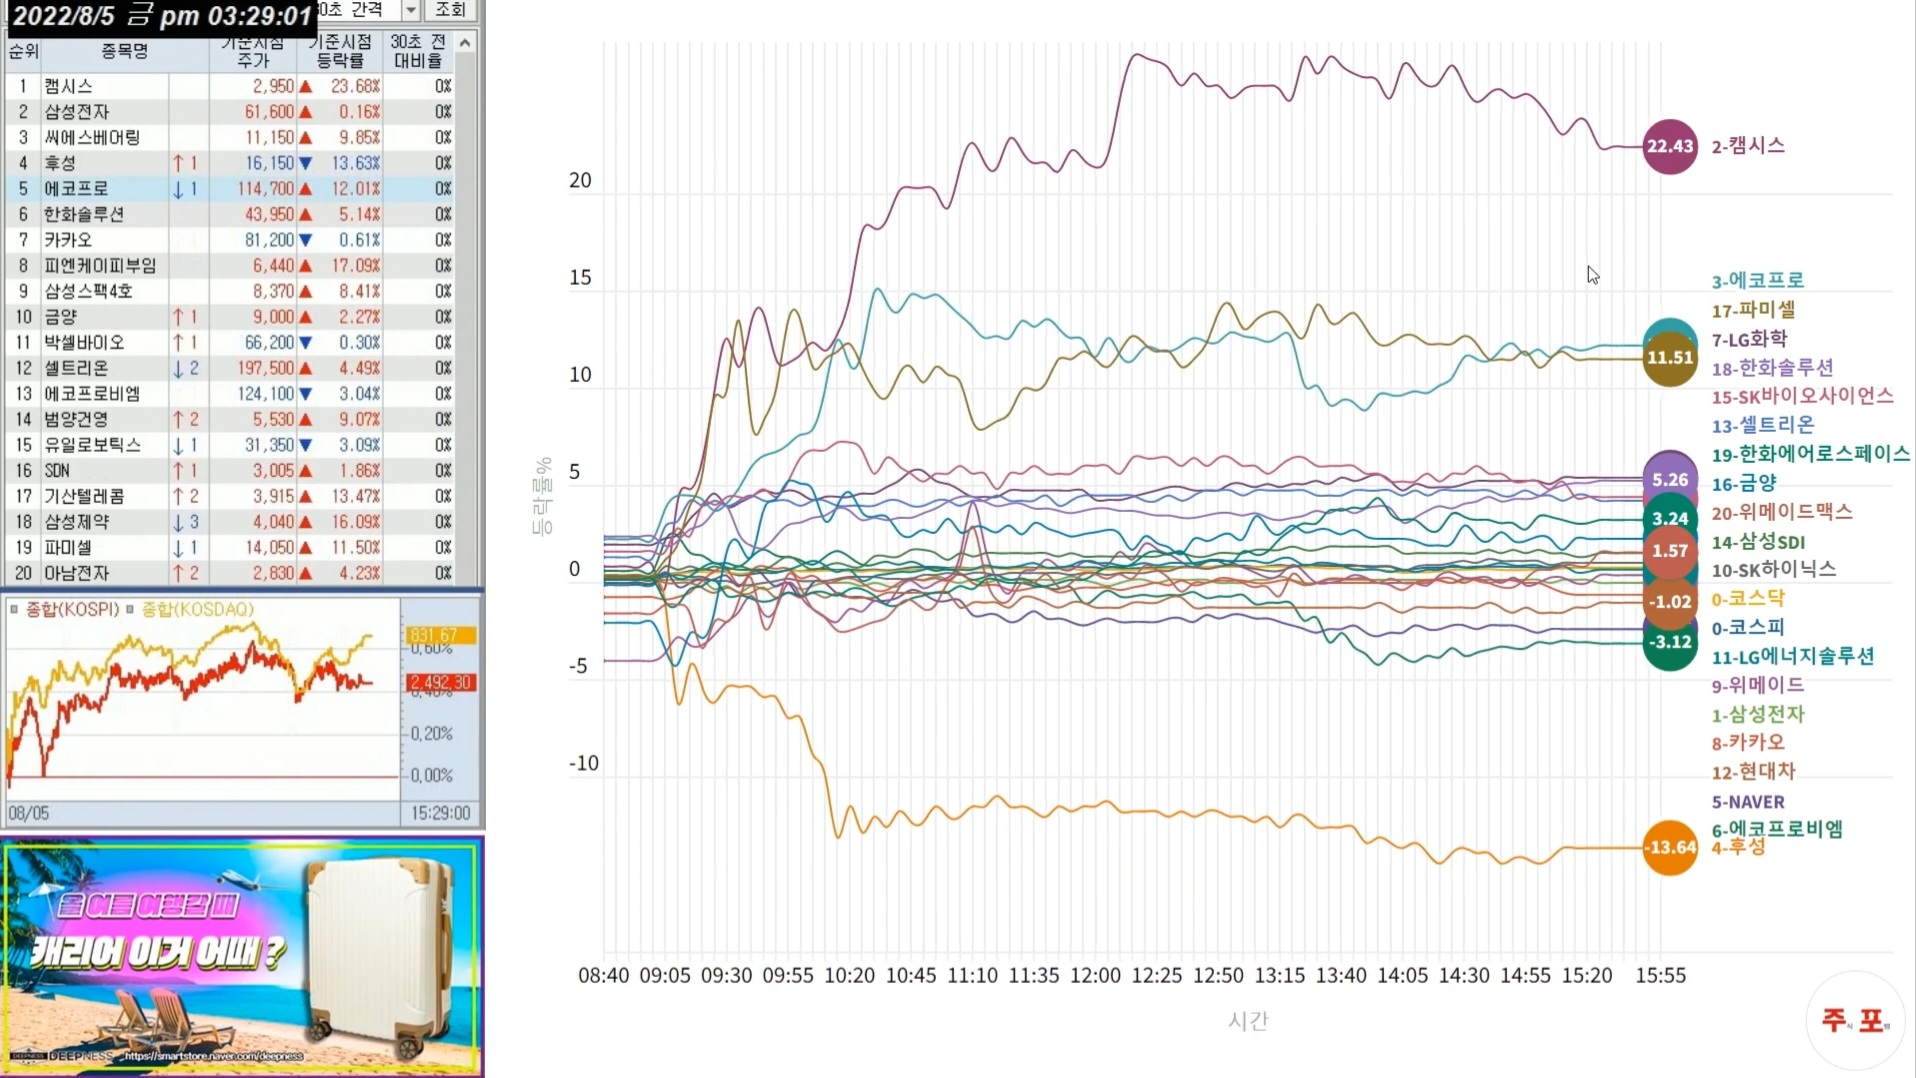Toggle the 2-캠시스 legend entry
Image resolution: width=1916 pixels, height=1078 pixels.
(x=1748, y=146)
